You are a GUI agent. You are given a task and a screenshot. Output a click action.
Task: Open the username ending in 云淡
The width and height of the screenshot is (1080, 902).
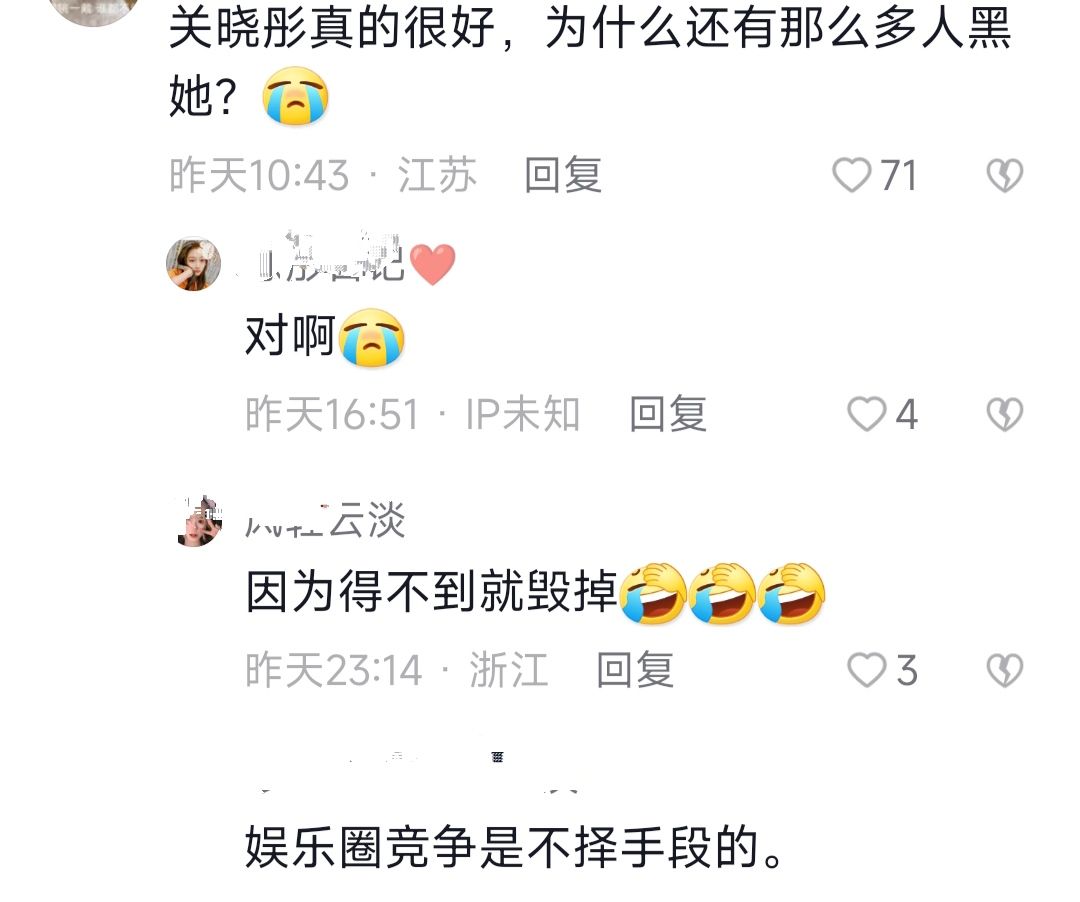tap(325, 520)
